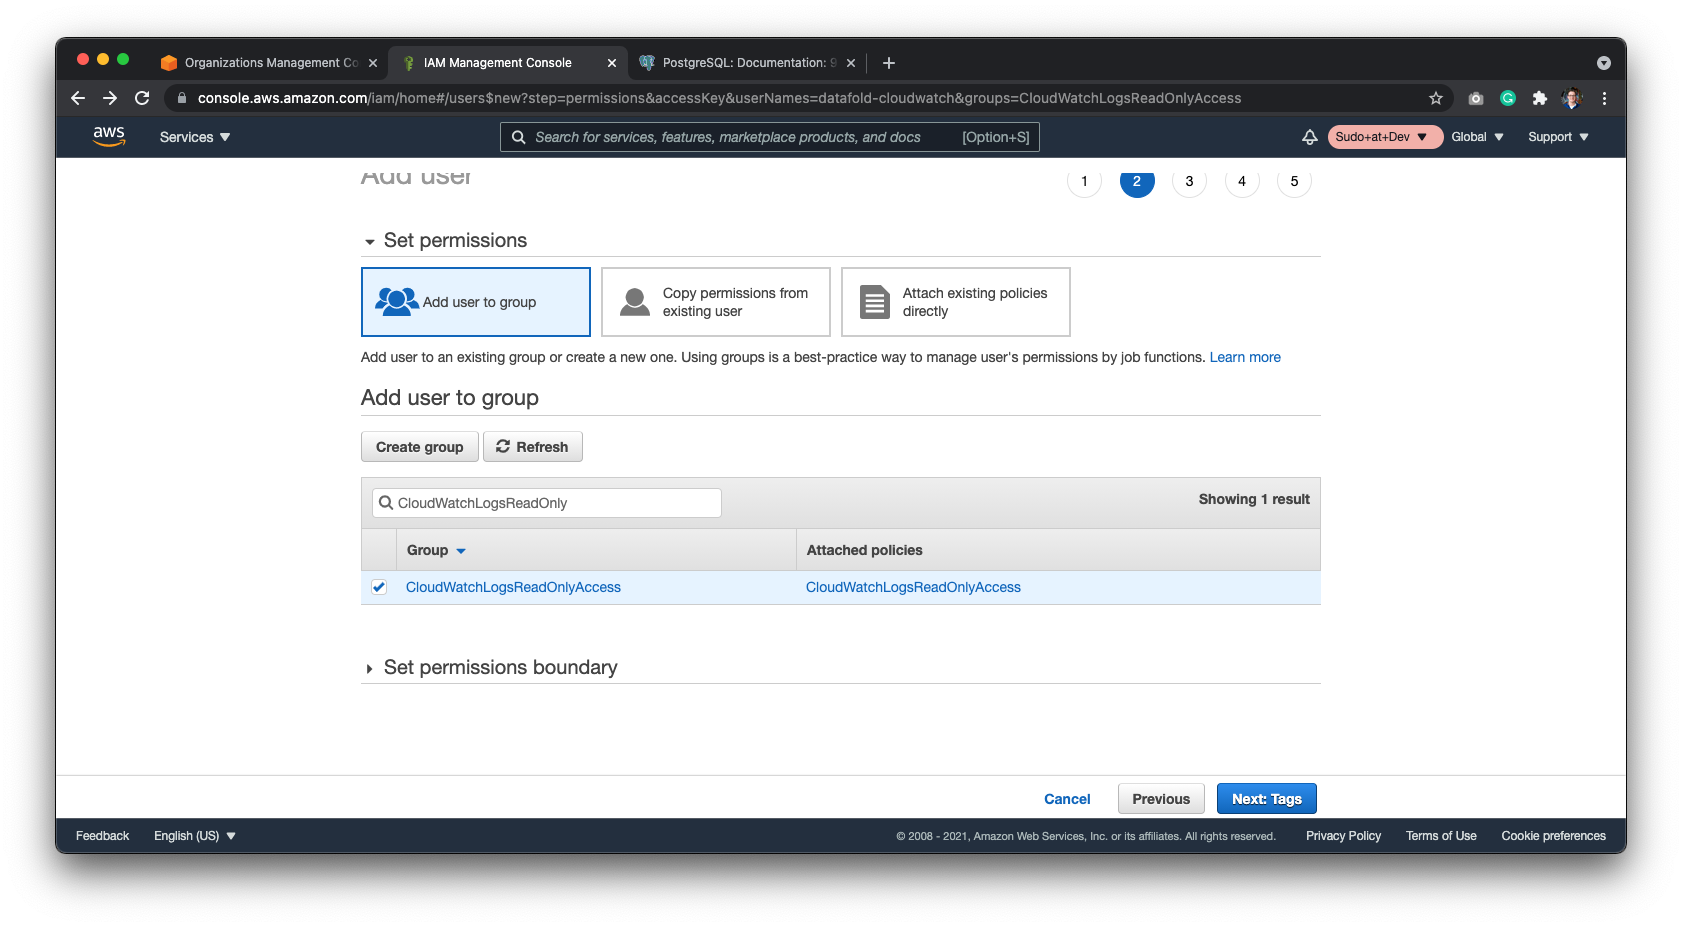1682x927 pixels.
Task: Click the Attached policies column header
Action: [864, 550]
